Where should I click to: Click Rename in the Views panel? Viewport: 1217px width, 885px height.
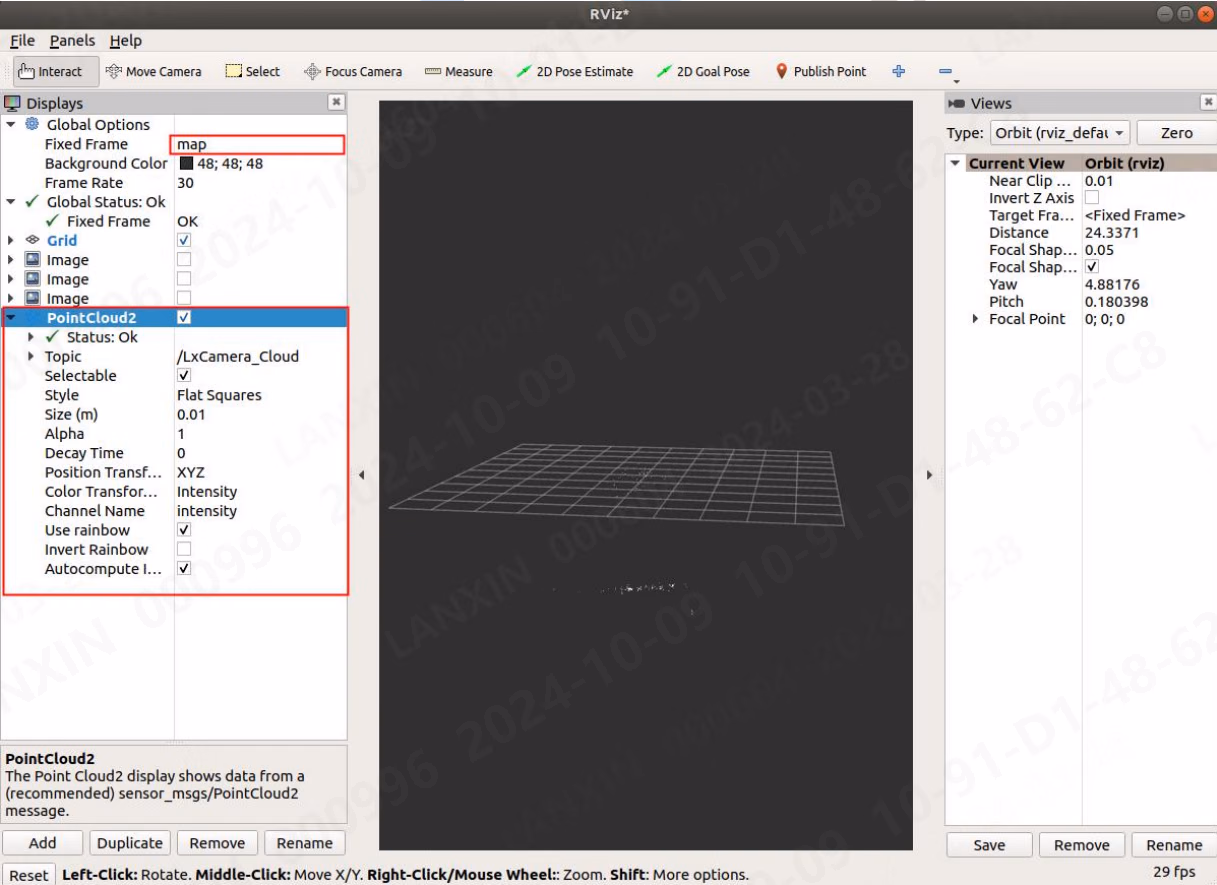coord(1174,845)
